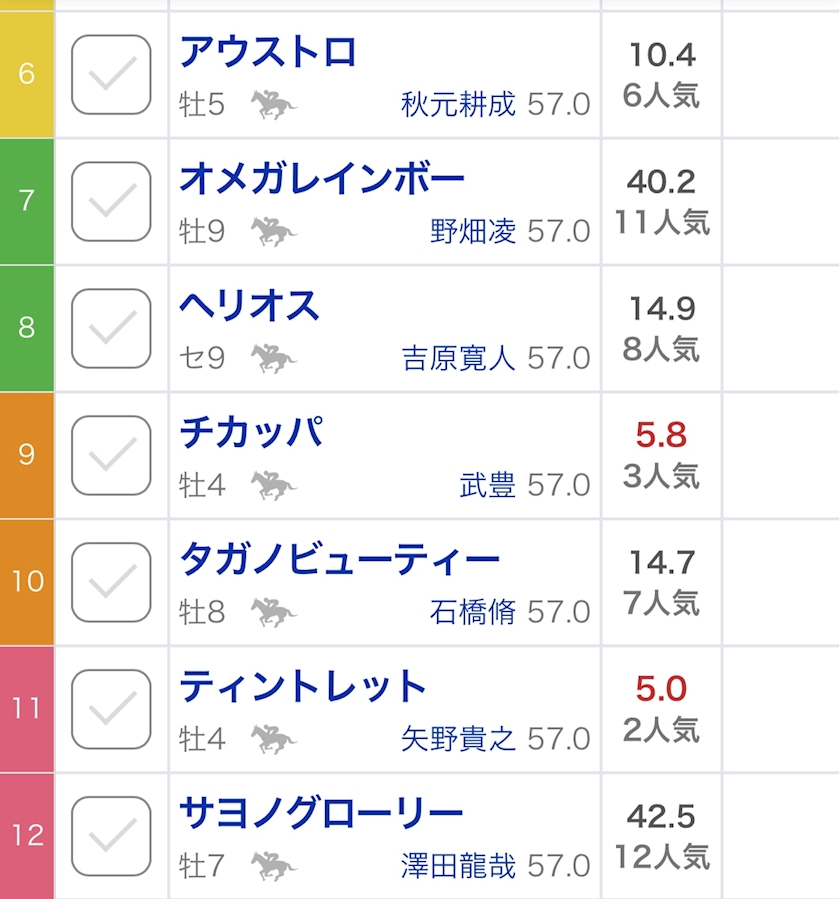This screenshot has height=899, width=840.
Task: Click the horse icon under チカッパ
Action: click(x=273, y=485)
